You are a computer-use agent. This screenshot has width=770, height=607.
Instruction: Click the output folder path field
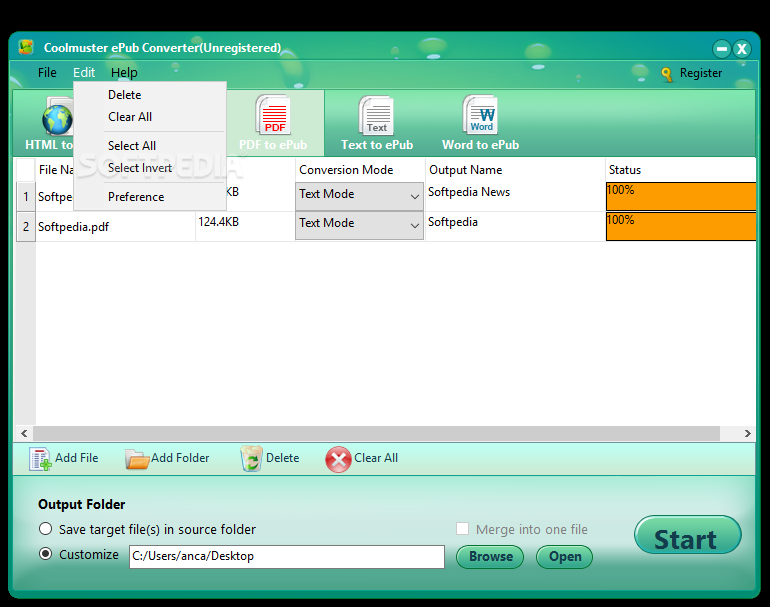tap(287, 557)
